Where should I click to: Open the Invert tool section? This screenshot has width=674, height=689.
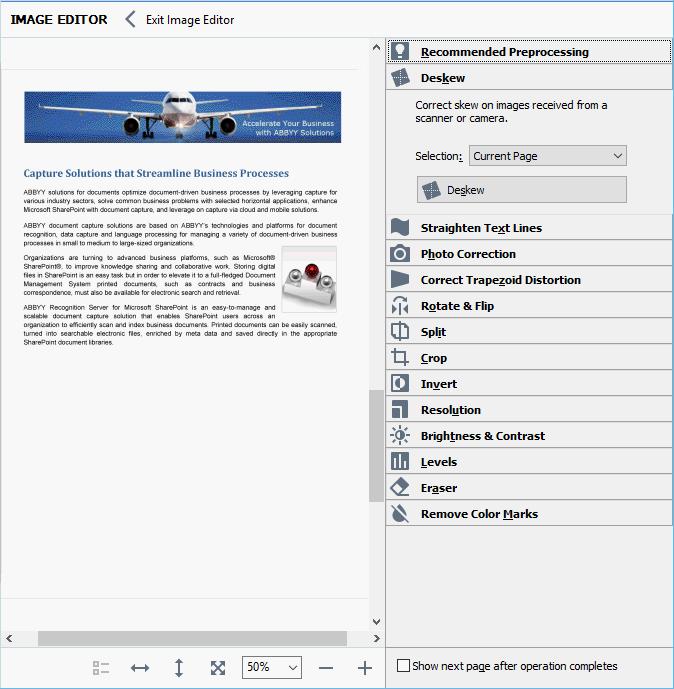pyautogui.click(x=529, y=383)
